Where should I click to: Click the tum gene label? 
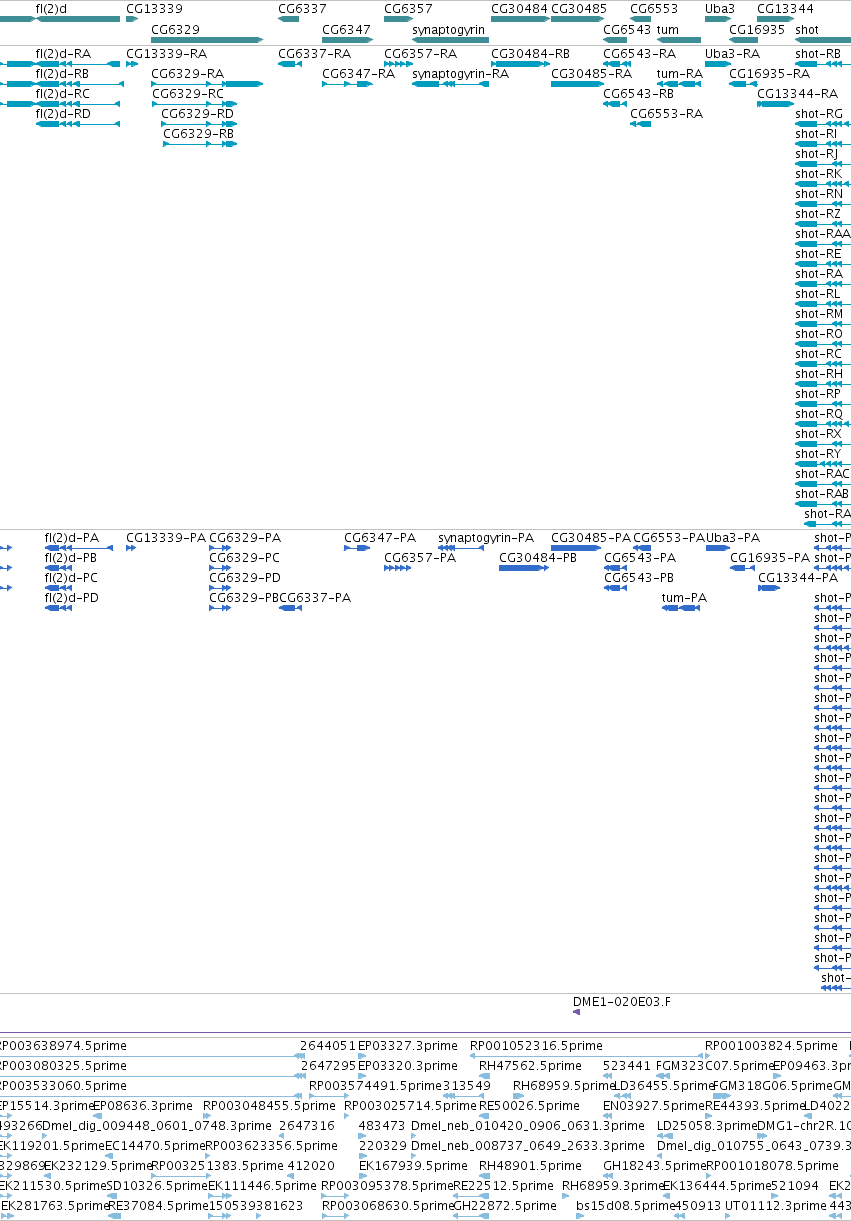[667, 30]
